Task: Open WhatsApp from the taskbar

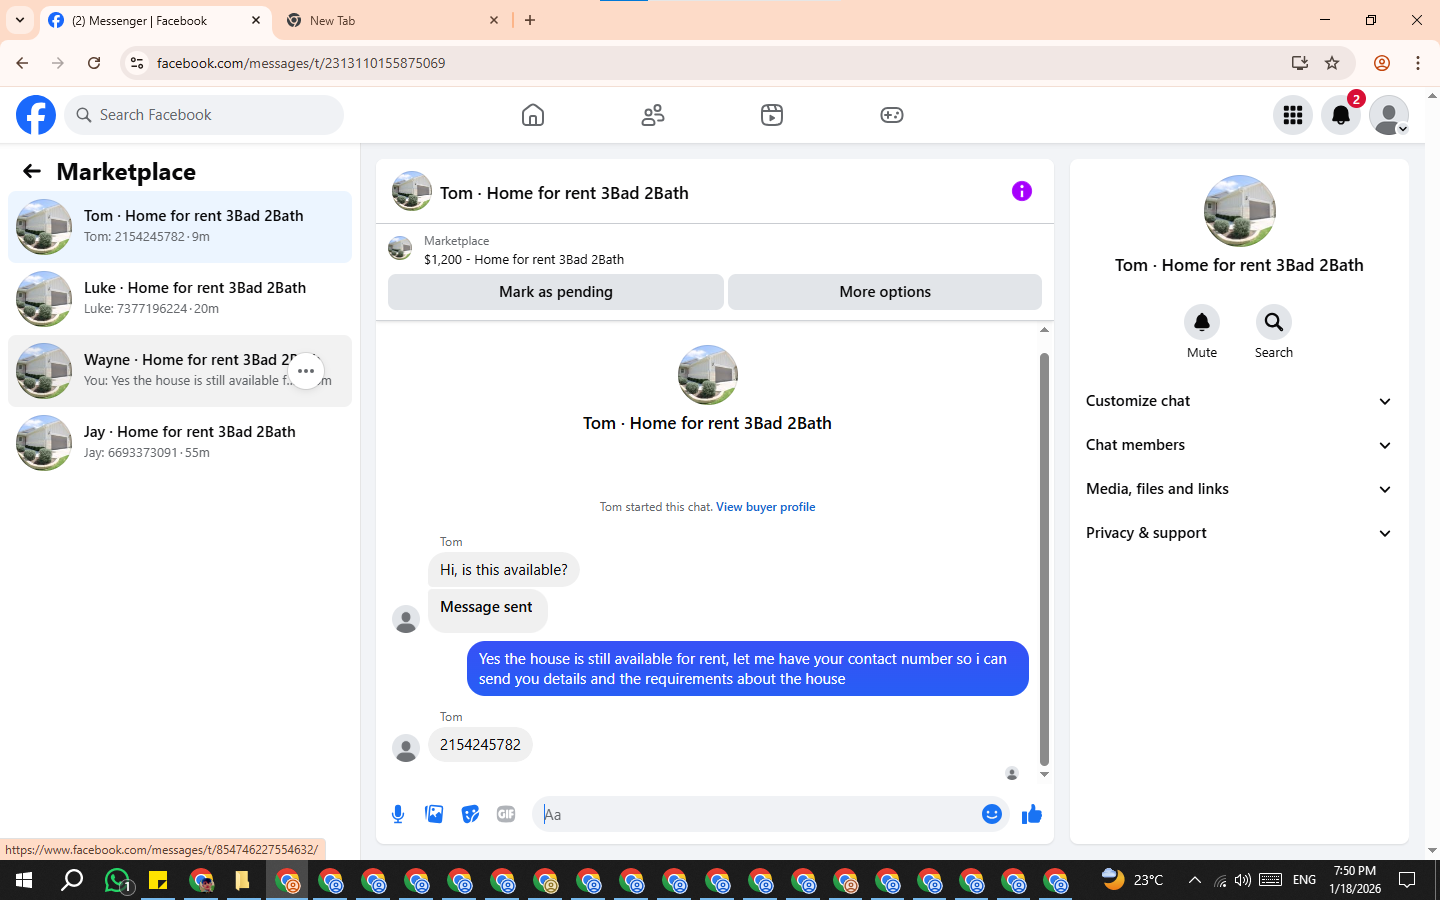Action: coord(117,880)
